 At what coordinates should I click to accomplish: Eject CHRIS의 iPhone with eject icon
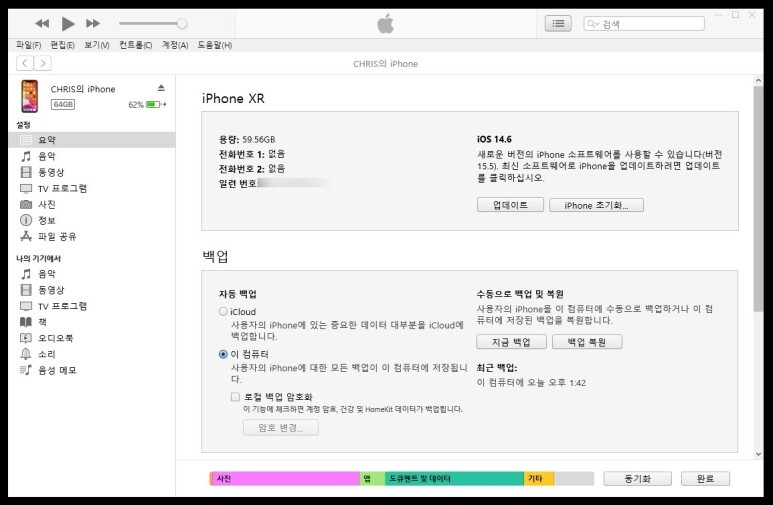pos(161,88)
